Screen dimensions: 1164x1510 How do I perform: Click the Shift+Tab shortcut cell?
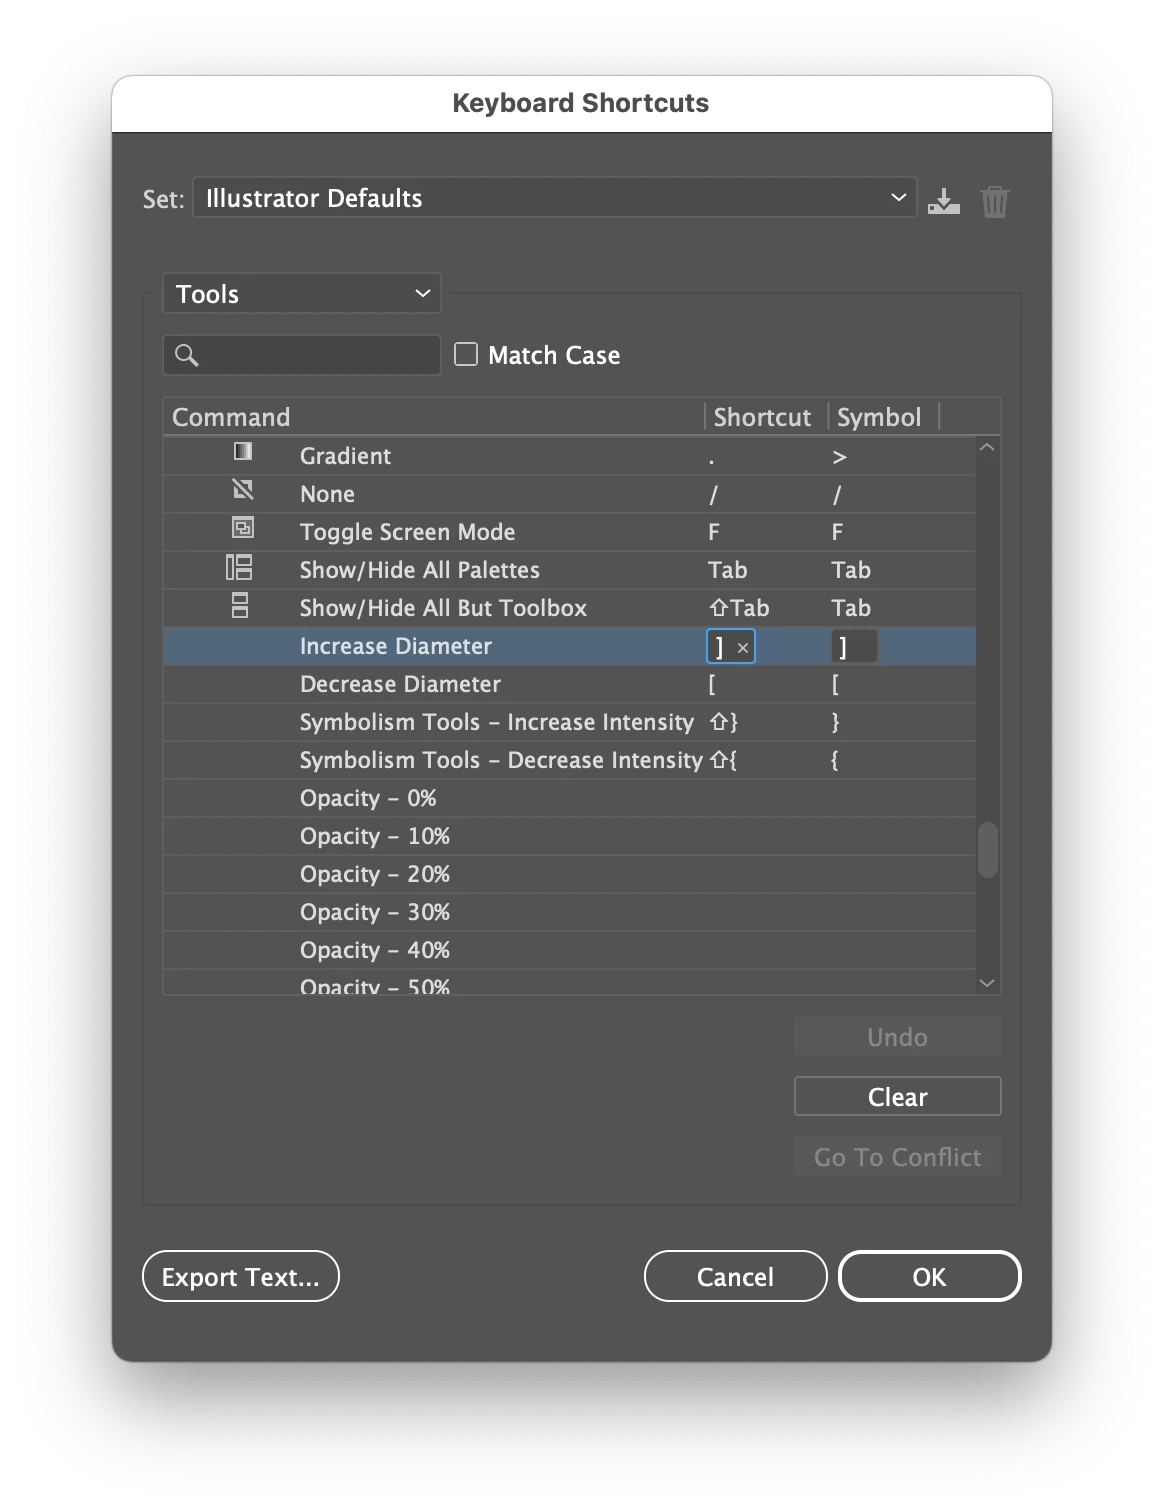pyautogui.click(x=739, y=608)
